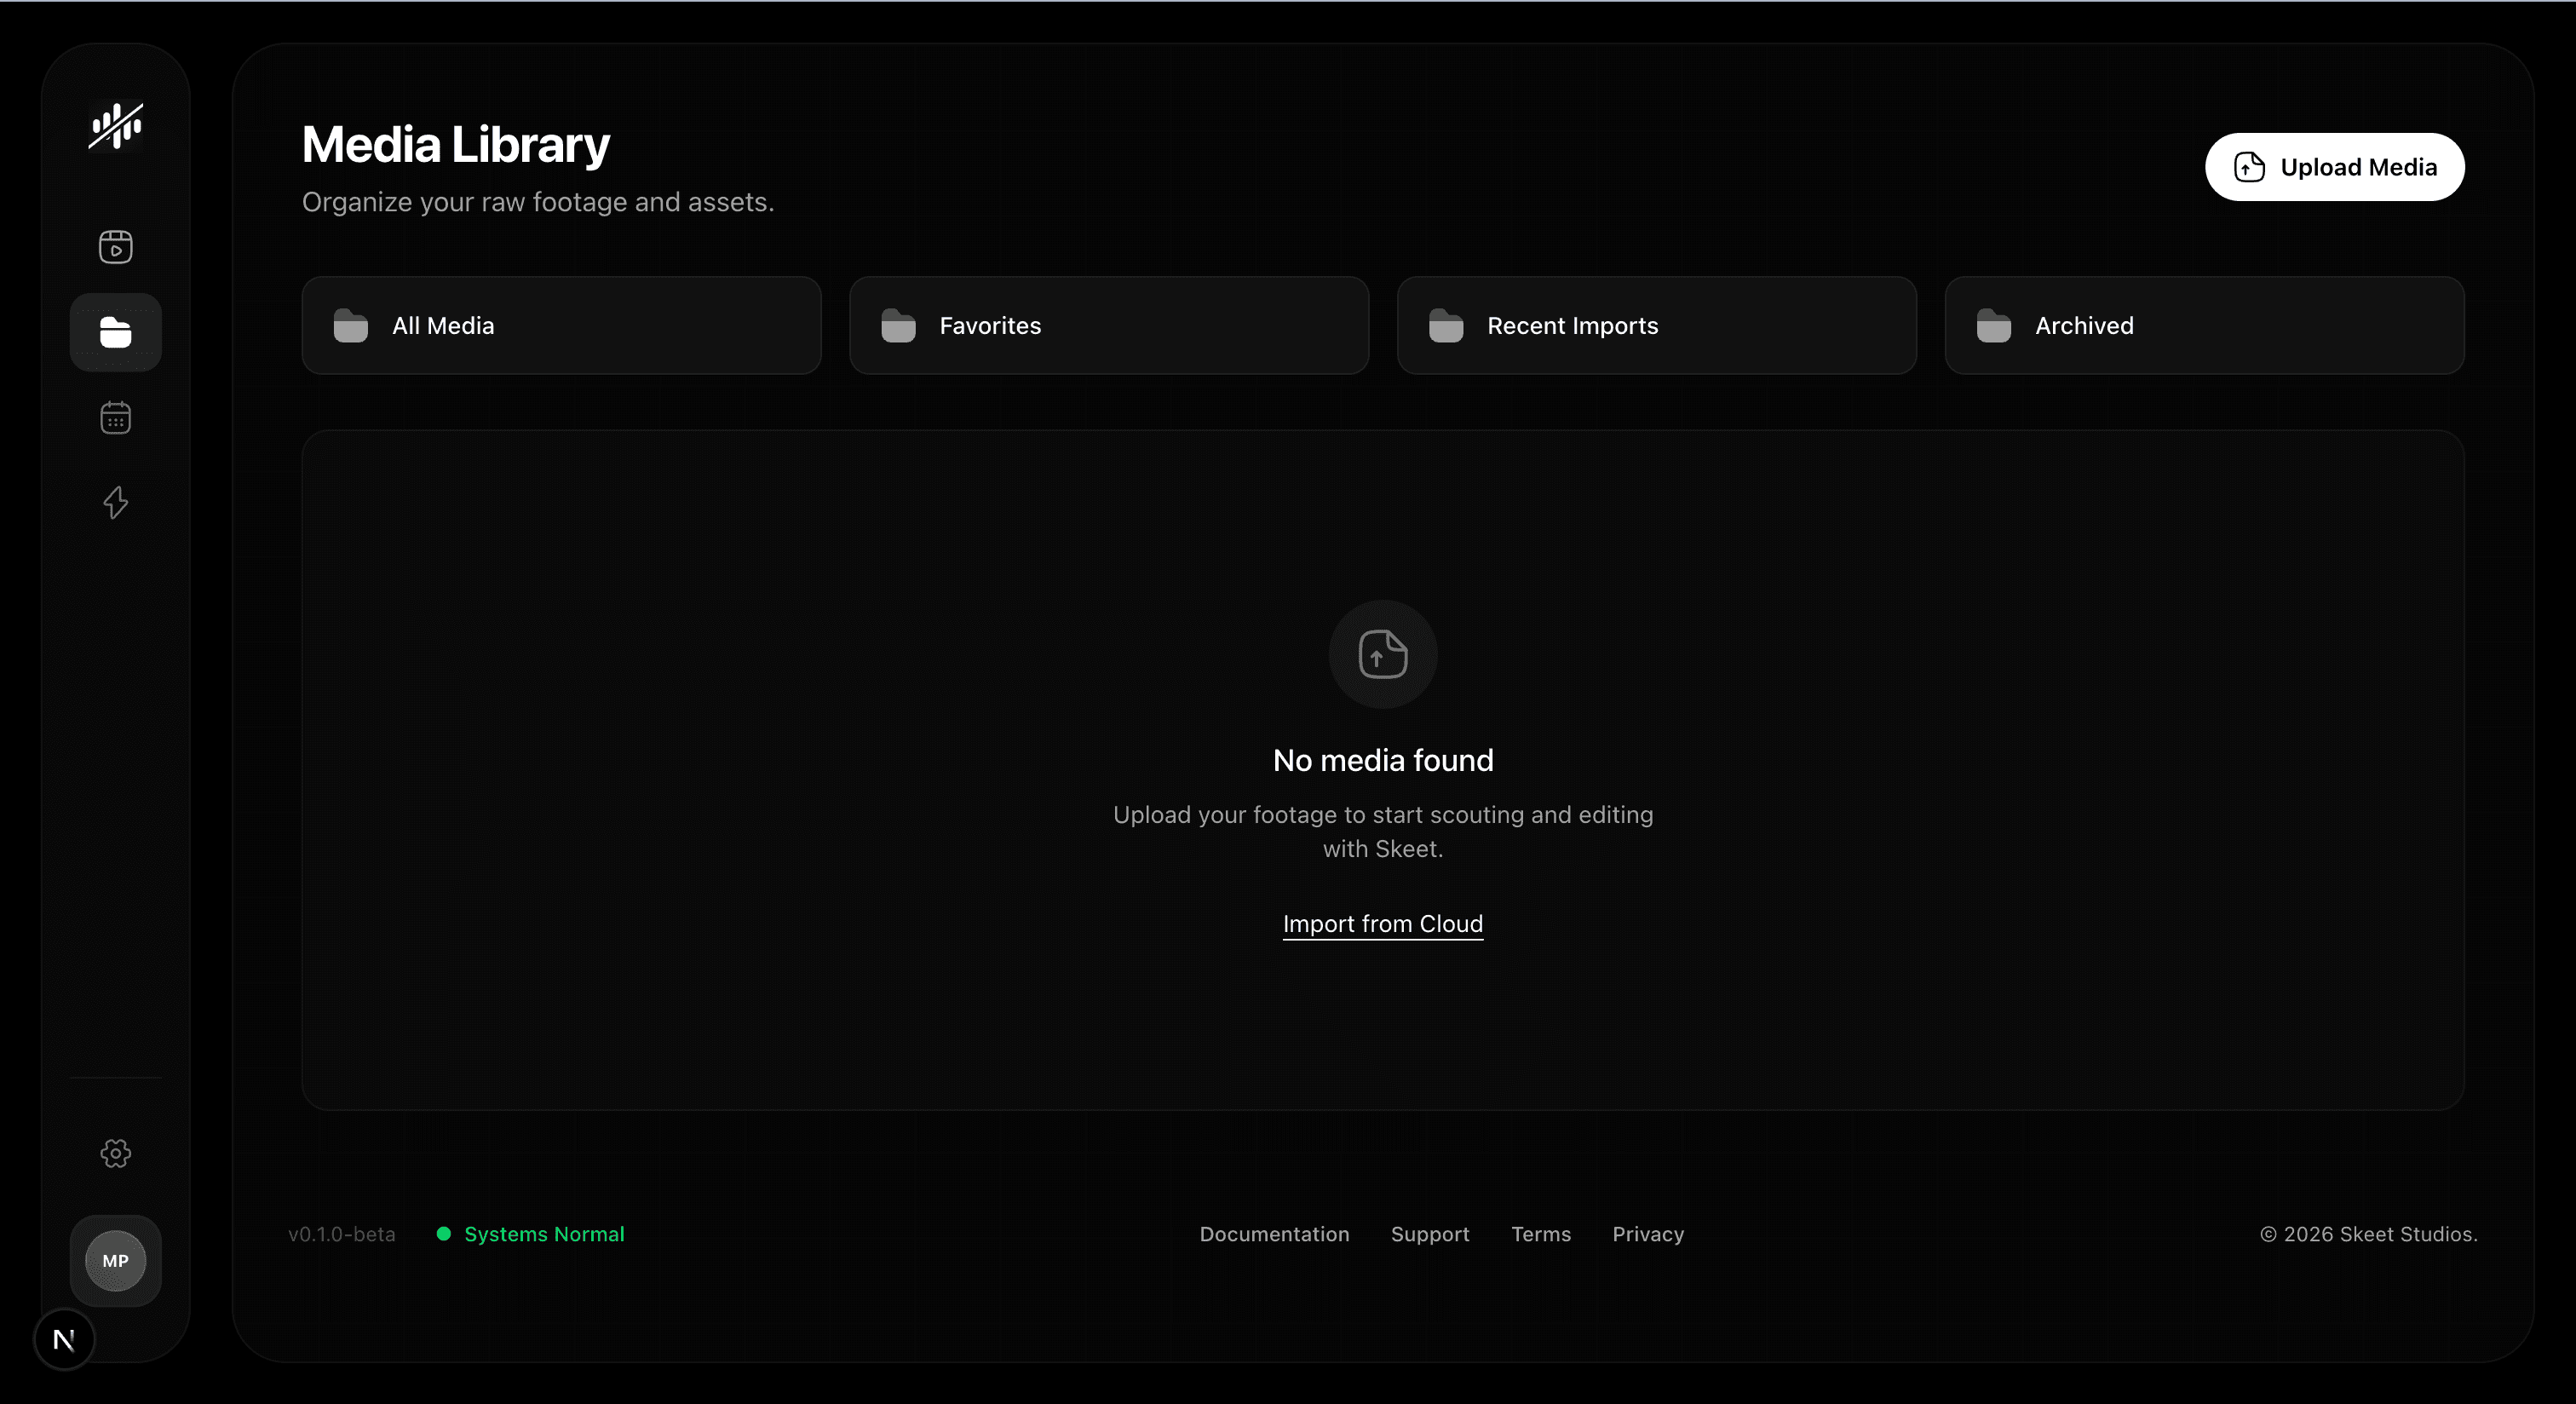Switch to the Favorites folder
Viewport: 2576px width, 1404px height.
point(1108,326)
